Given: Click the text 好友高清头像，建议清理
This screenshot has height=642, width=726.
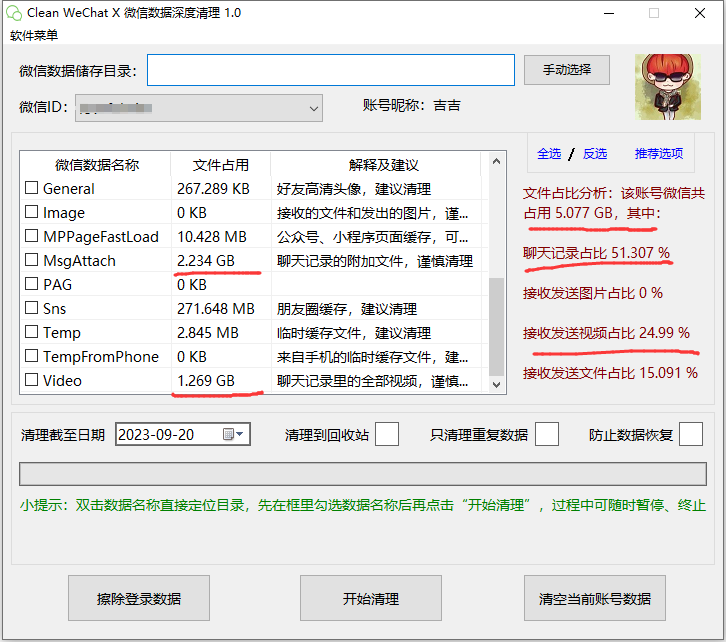Looking at the screenshot, I should click(x=354, y=189).
